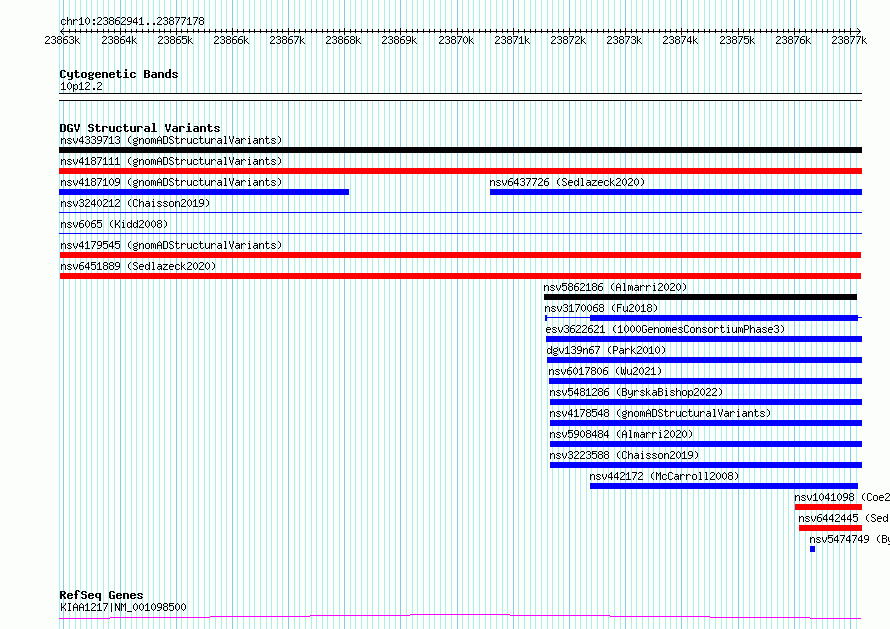
Task: Click the nsv5862186 black bar
Action: 700,297
